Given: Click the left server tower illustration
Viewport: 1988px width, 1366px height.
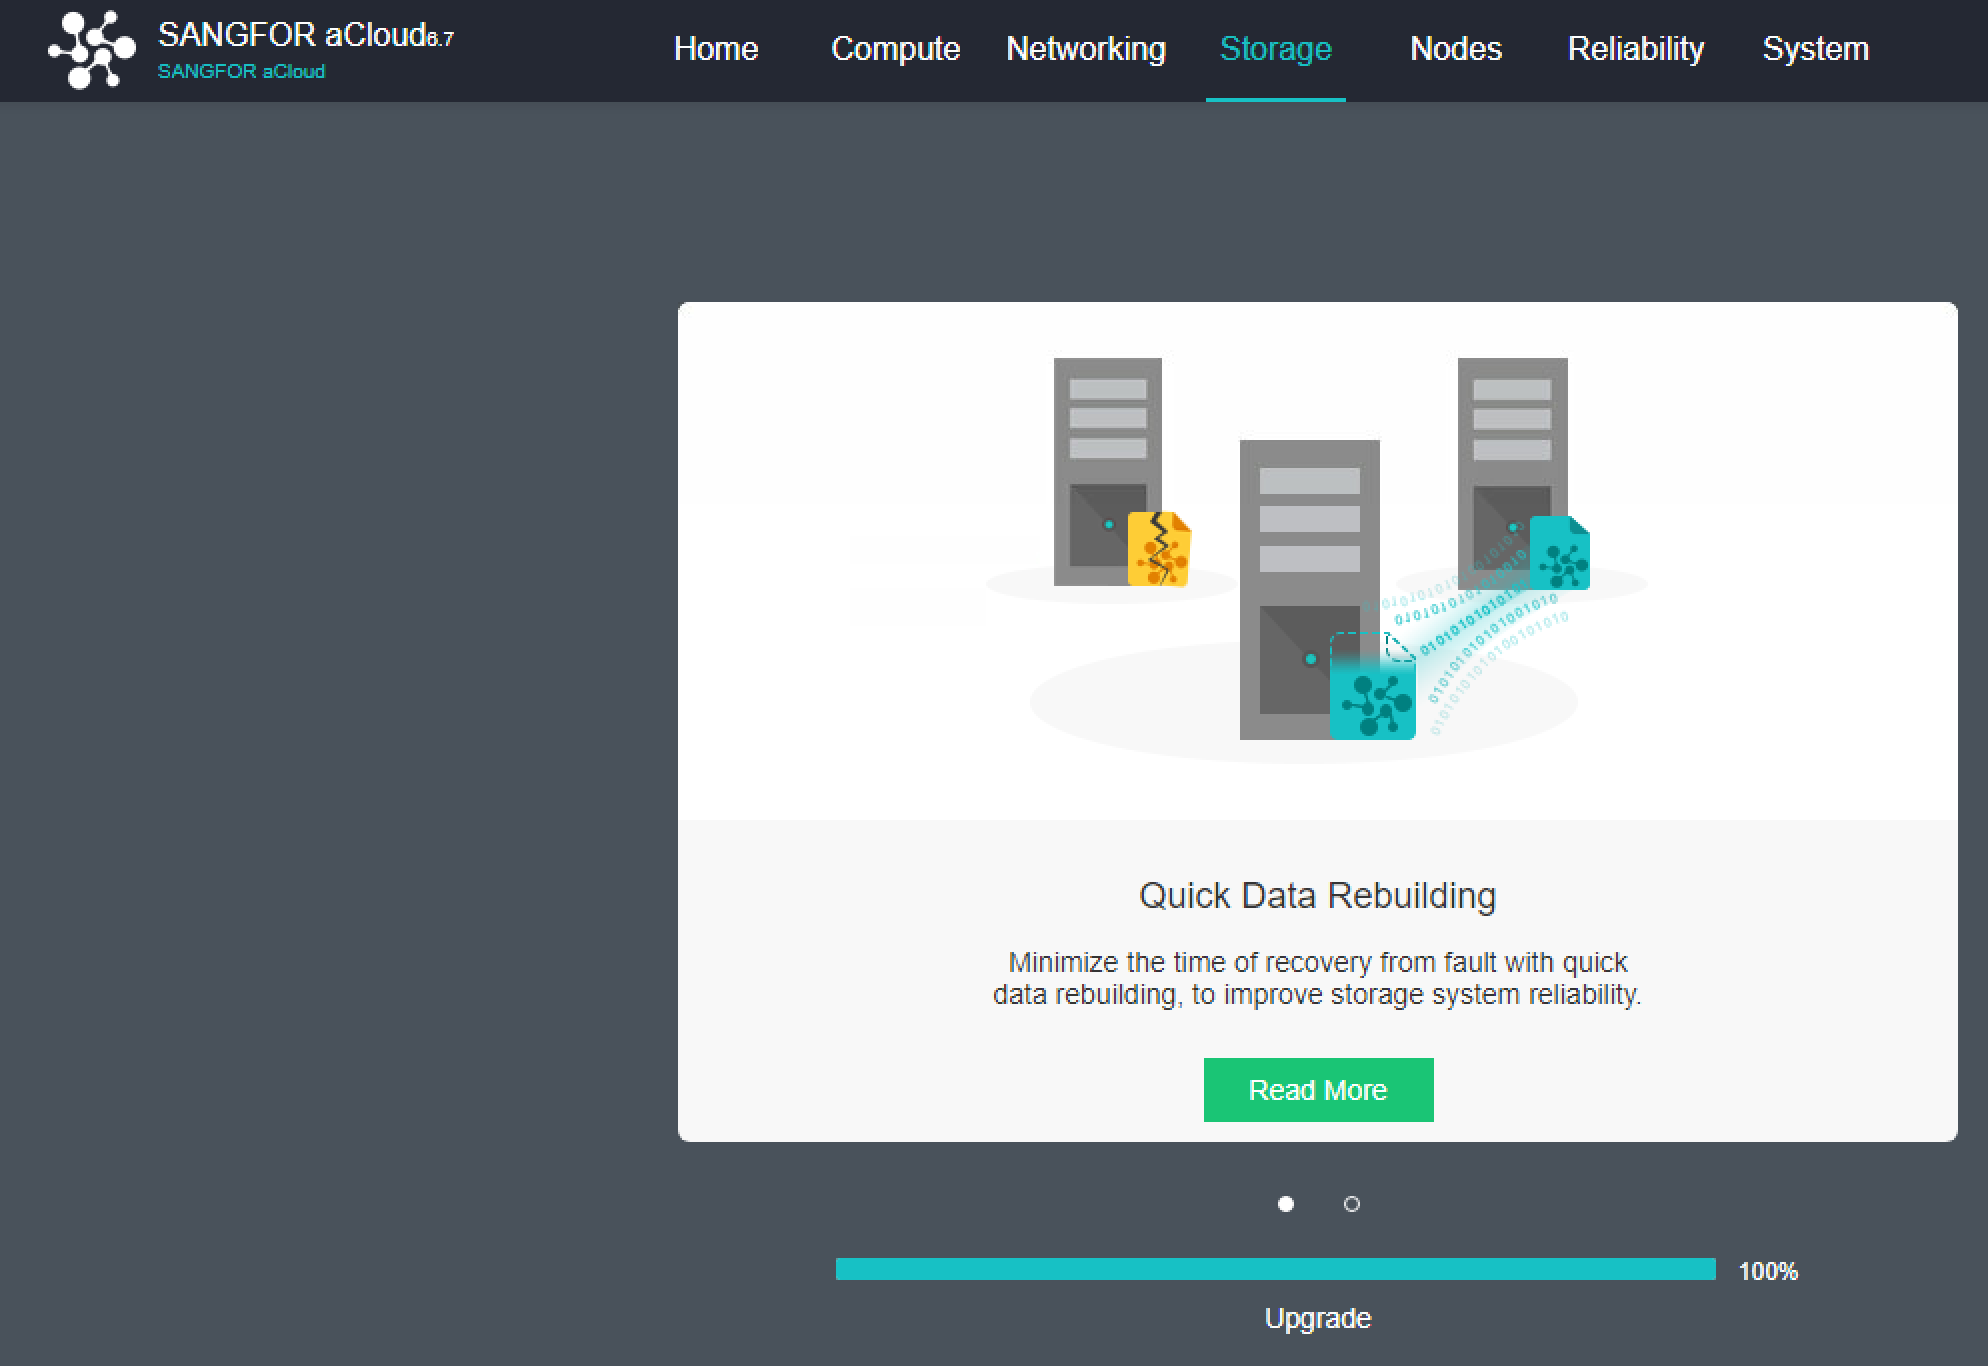Looking at the screenshot, I should point(1107,471).
